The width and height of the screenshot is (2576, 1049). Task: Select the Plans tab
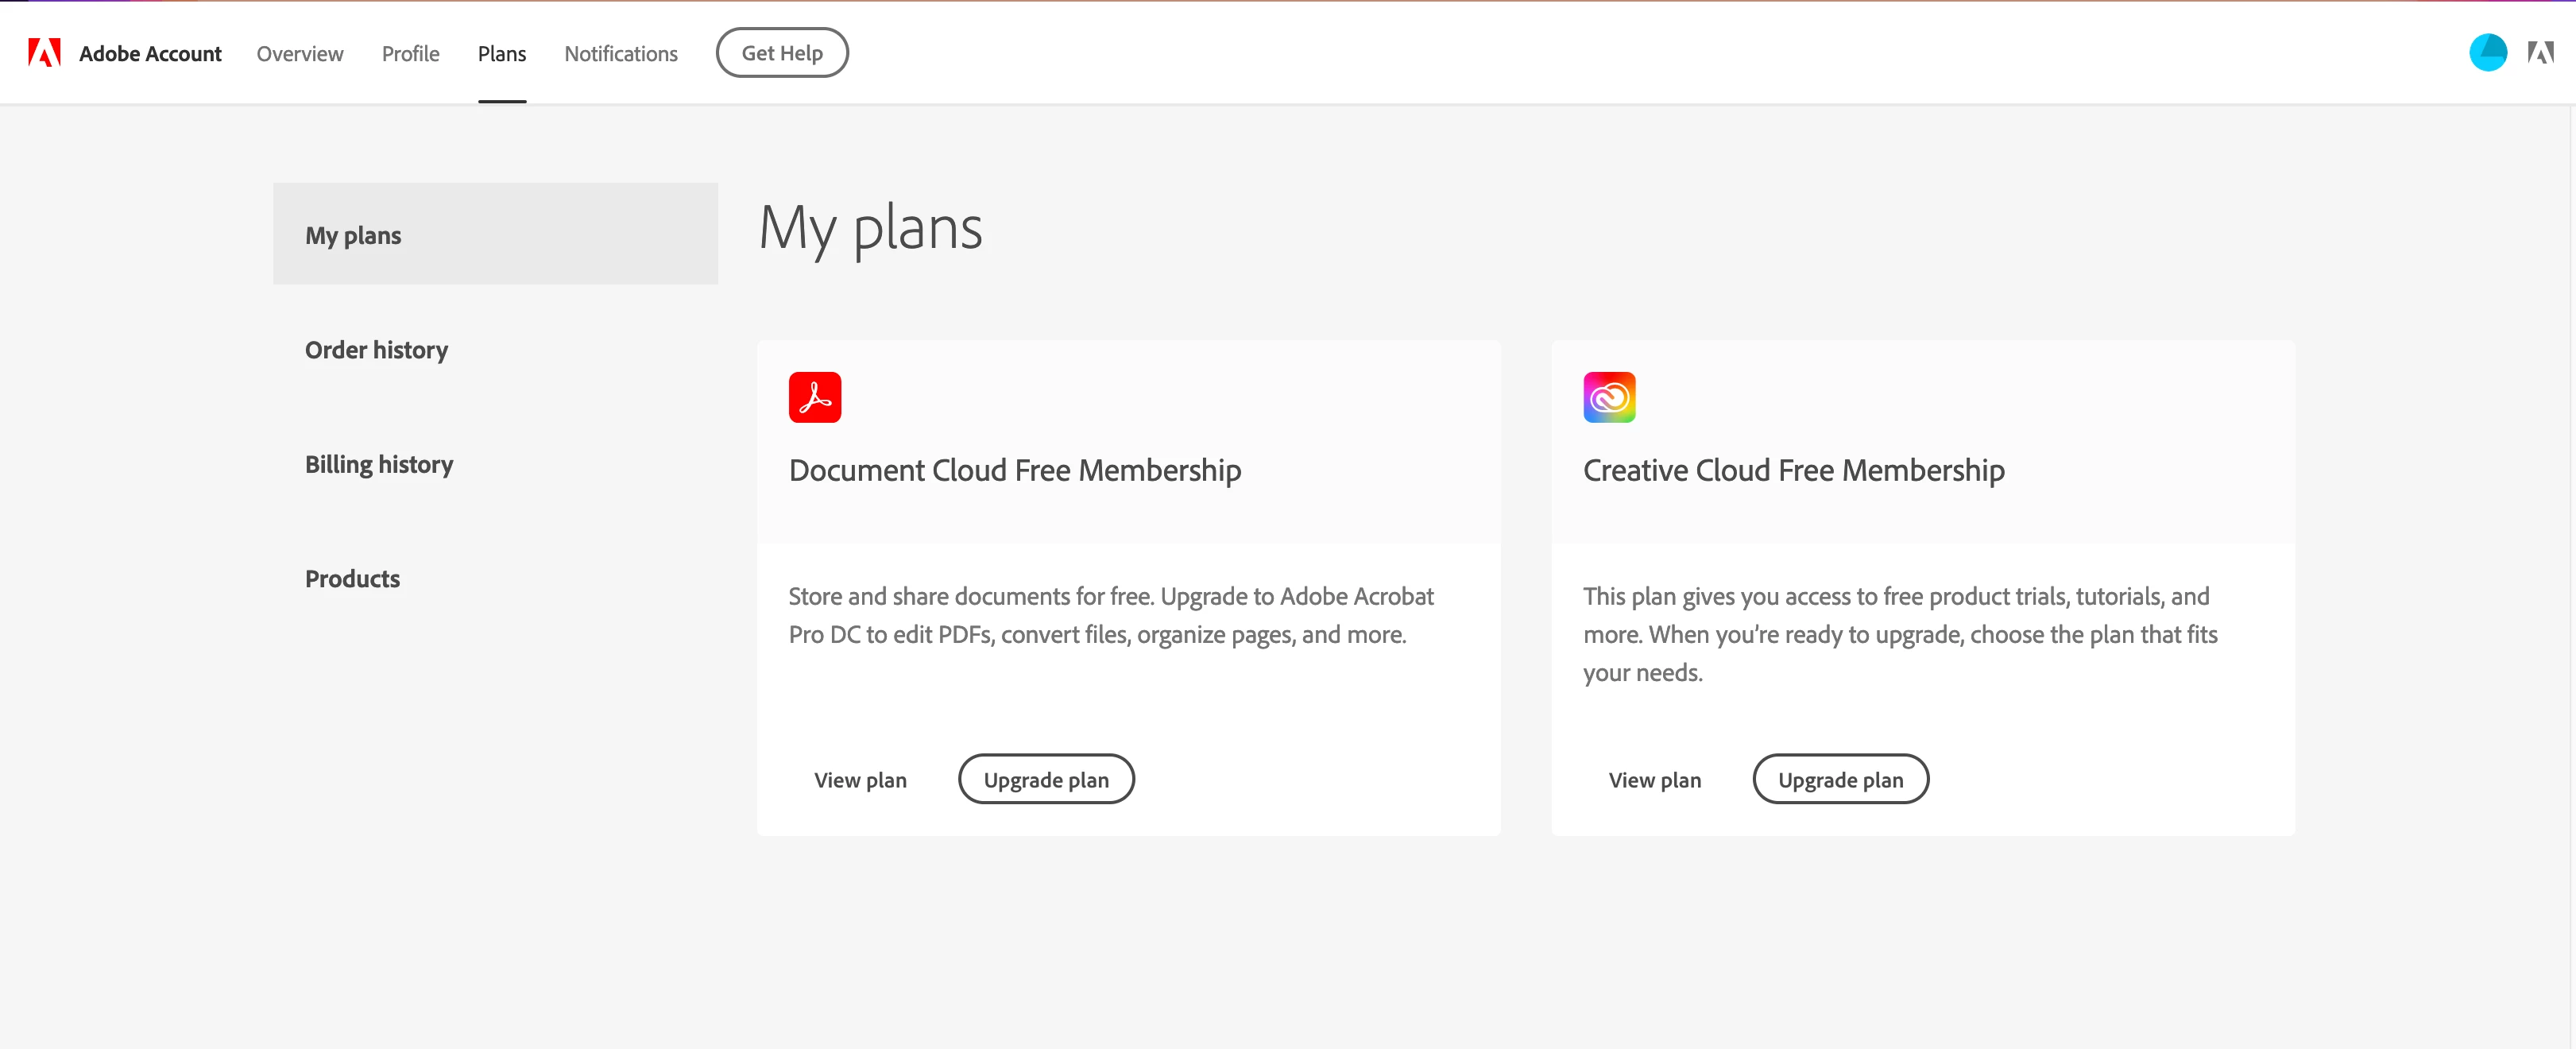(x=501, y=54)
